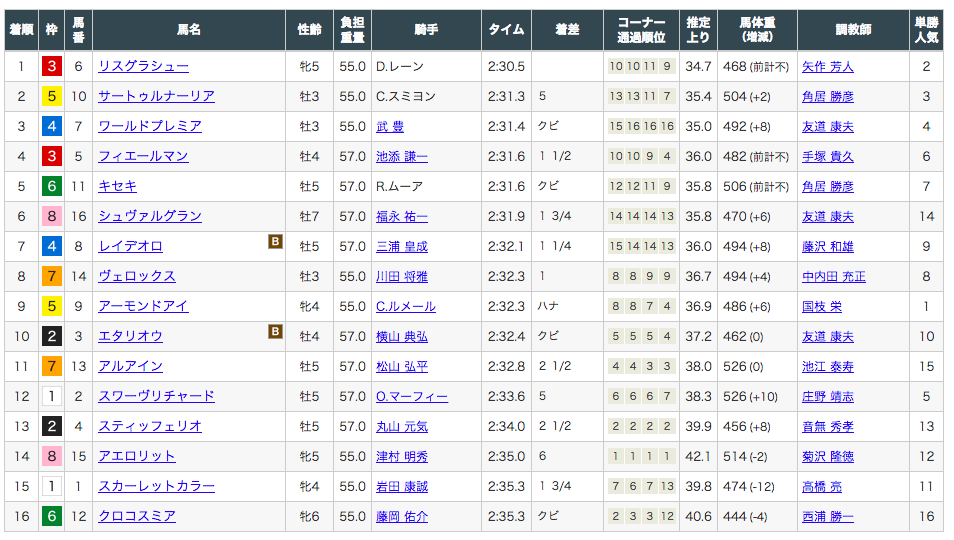The image size is (954, 540).
Task: Open the クロコスミア horse link
Action: (x=137, y=516)
